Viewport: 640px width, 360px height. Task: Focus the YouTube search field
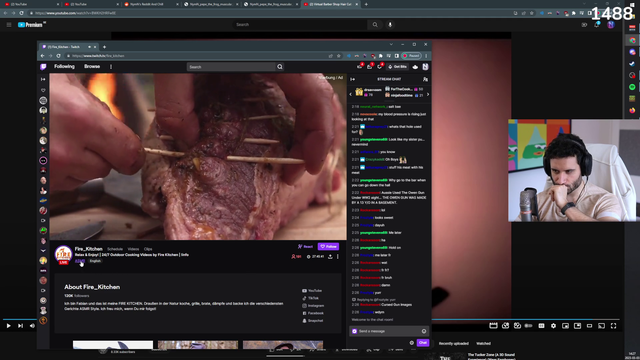pyautogui.click(x=300, y=24)
